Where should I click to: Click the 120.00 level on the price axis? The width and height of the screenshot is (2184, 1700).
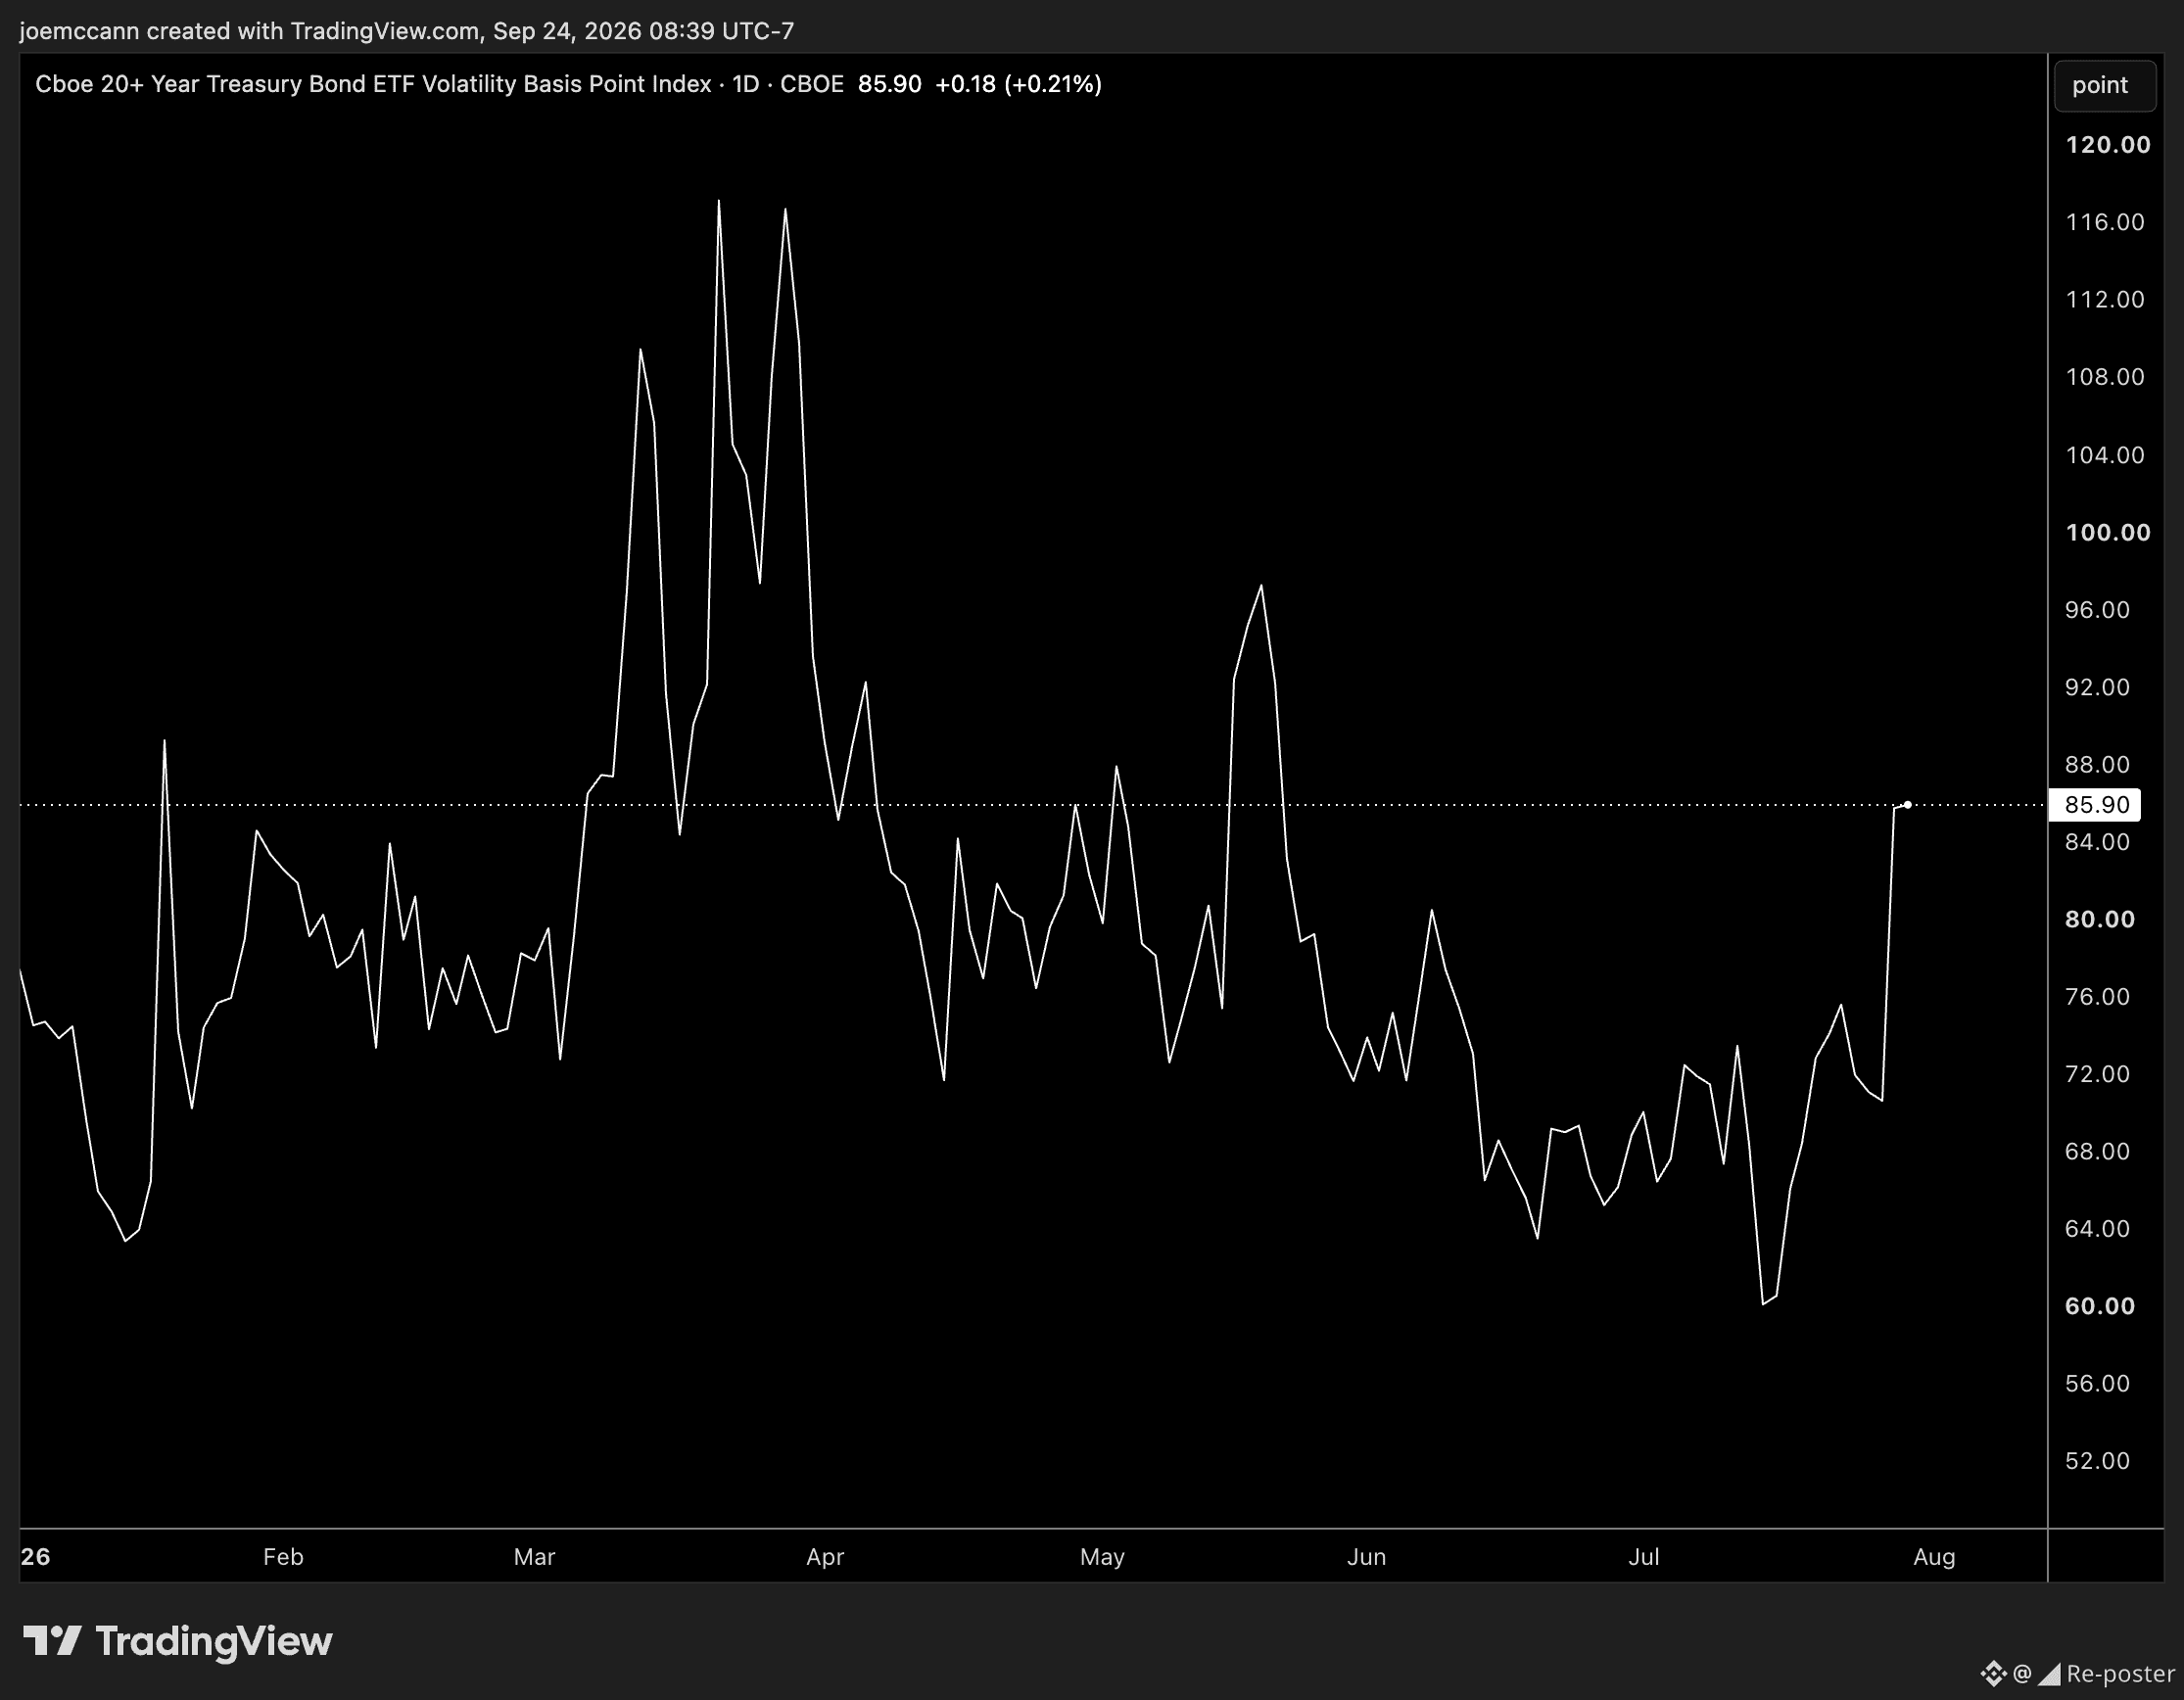tap(2108, 145)
